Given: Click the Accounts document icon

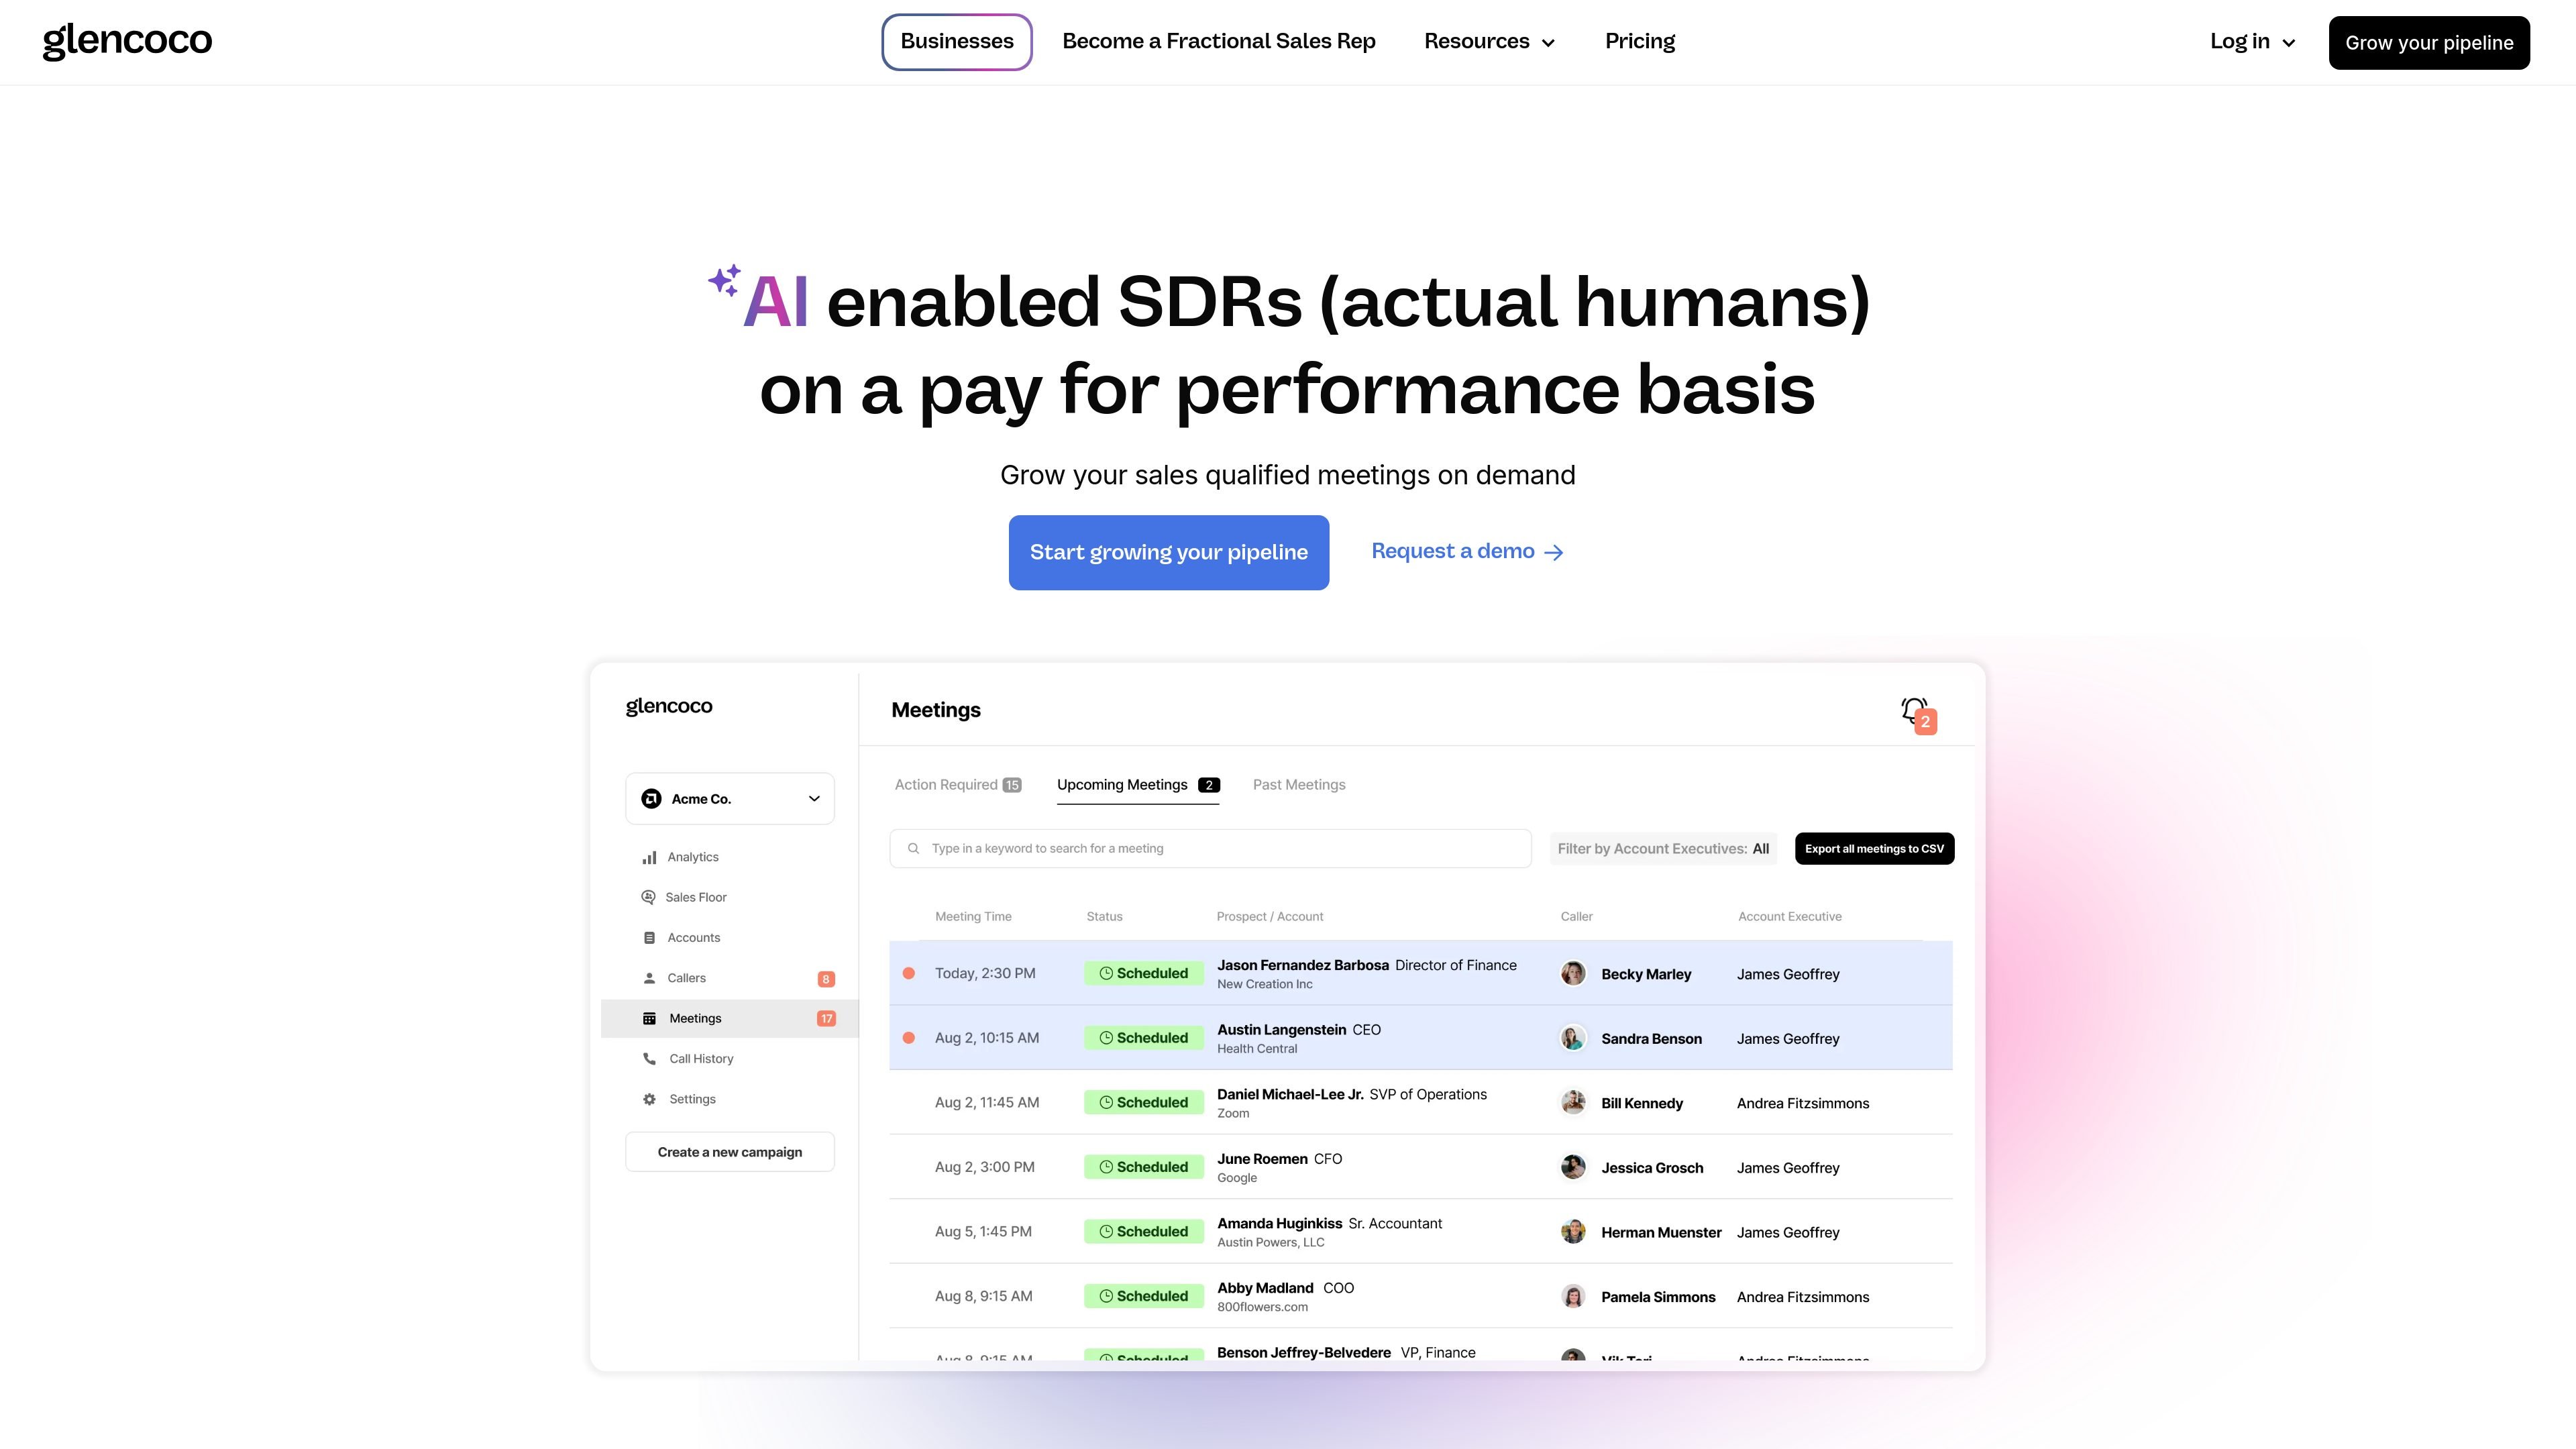Looking at the screenshot, I should (649, 938).
